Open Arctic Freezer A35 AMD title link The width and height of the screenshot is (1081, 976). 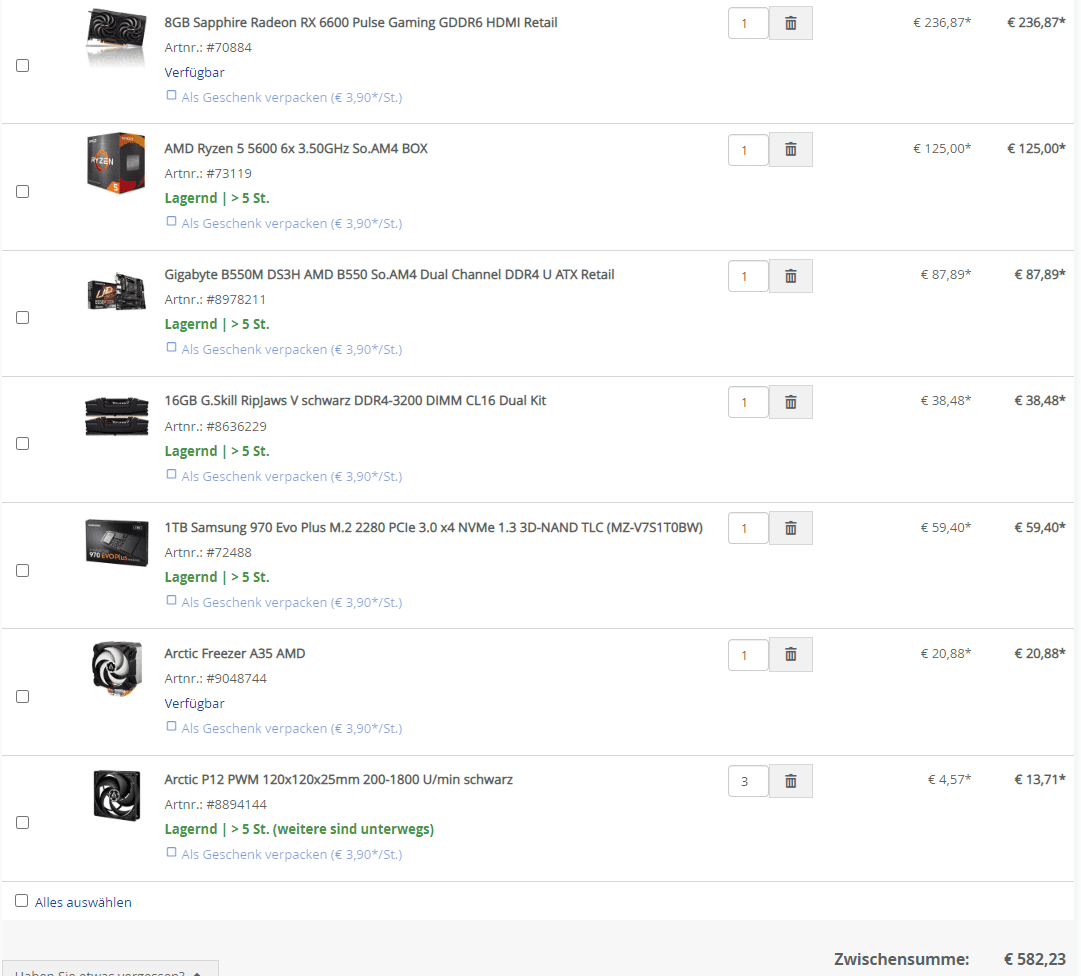234,654
